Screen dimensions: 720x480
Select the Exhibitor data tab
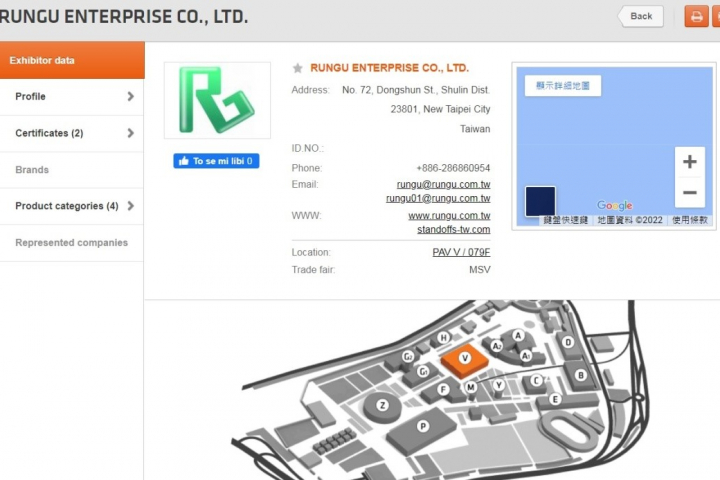point(72,60)
